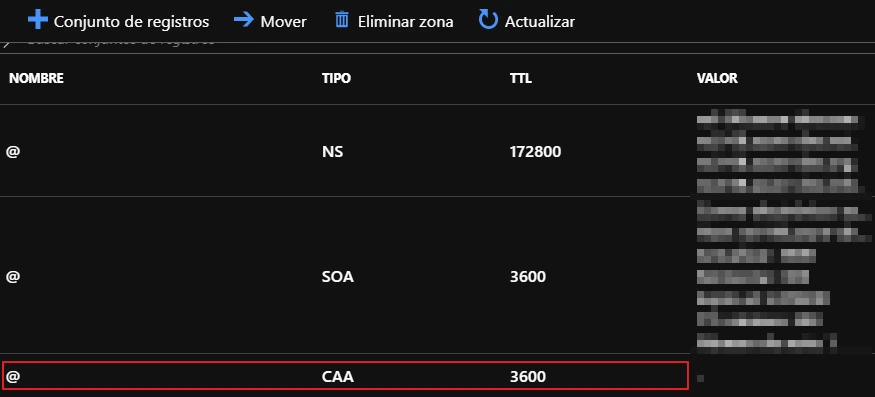
Task: Sort by the TIPO column header
Action: coord(336,79)
